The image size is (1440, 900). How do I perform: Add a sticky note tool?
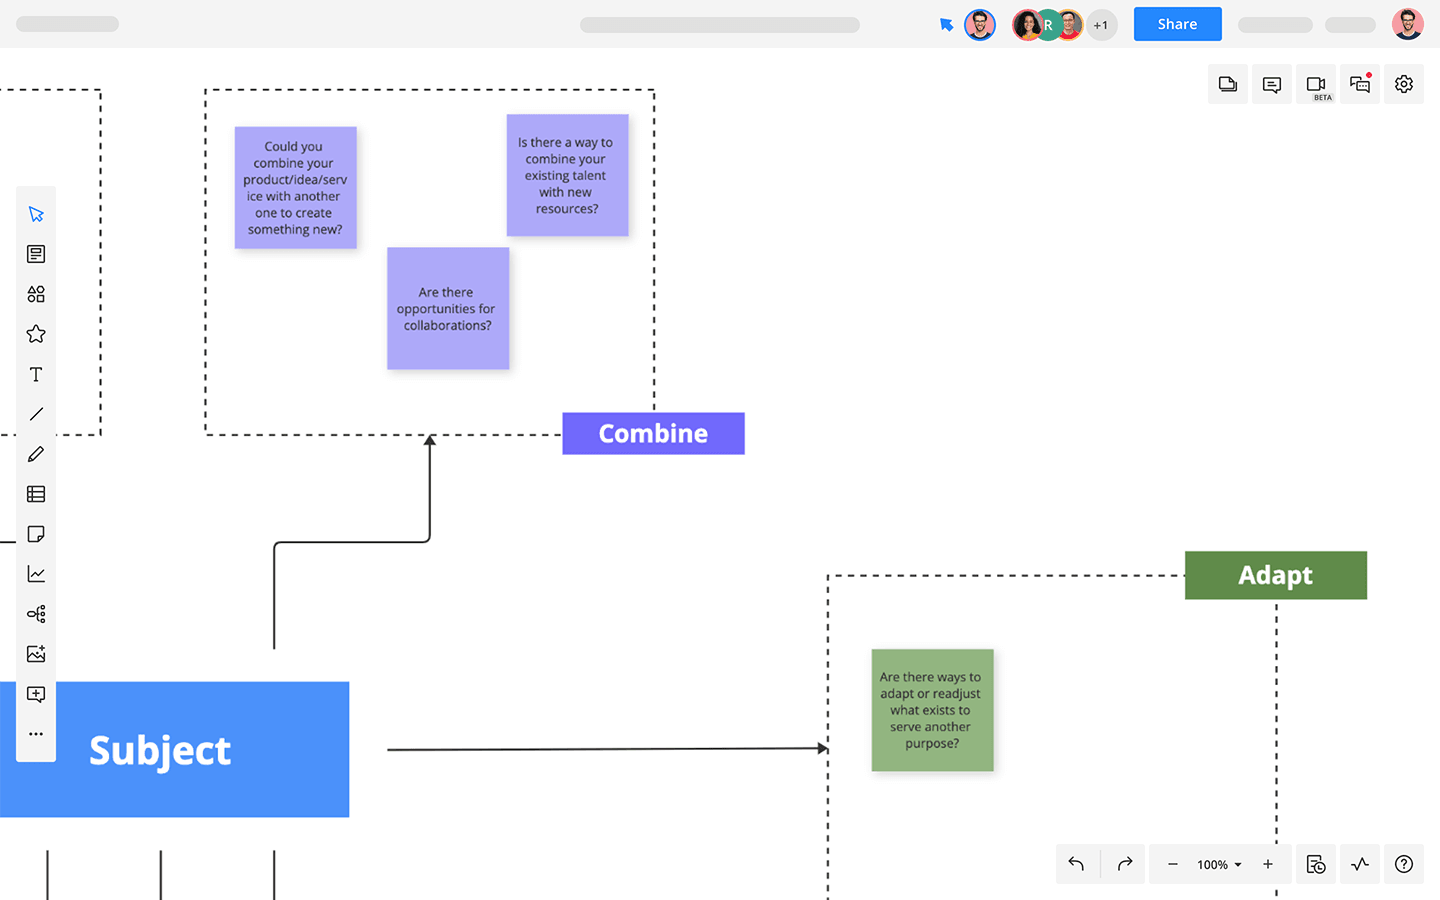click(36, 534)
